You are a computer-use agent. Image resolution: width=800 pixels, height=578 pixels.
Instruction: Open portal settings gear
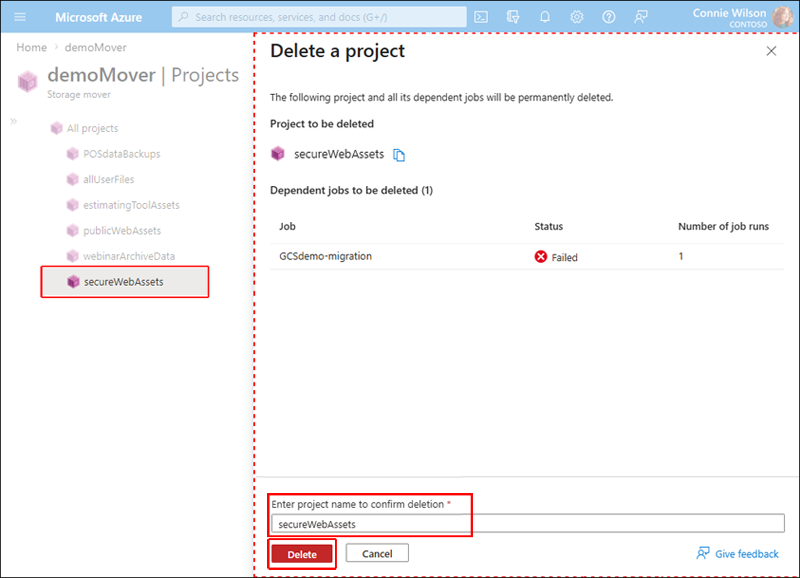(577, 17)
